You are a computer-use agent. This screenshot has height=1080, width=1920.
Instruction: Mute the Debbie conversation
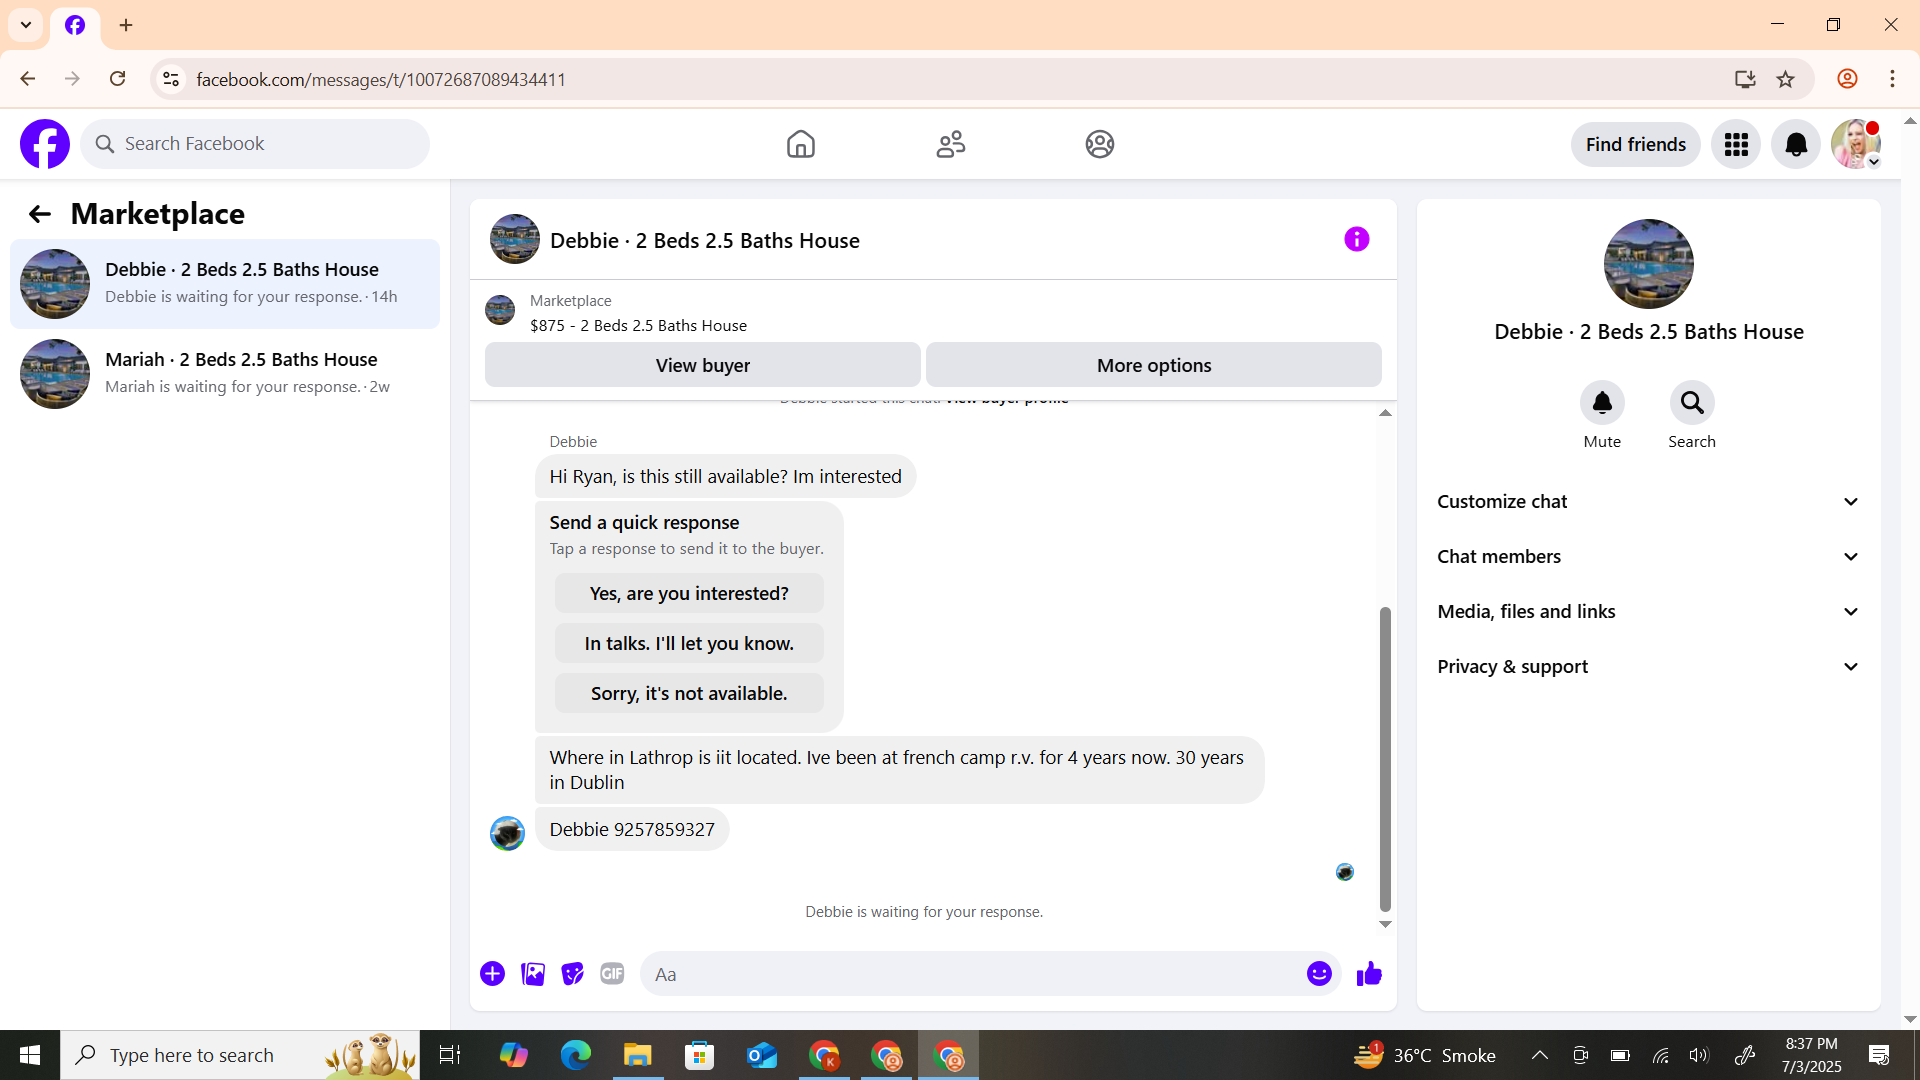[1601, 403]
